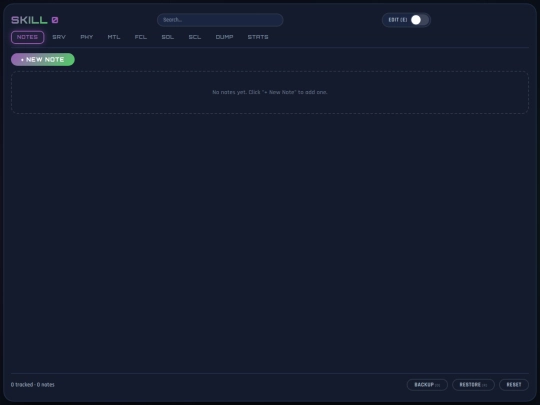This screenshot has width=540, height=405.
Task: Open the DUMP tab
Action: [x=225, y=37]
